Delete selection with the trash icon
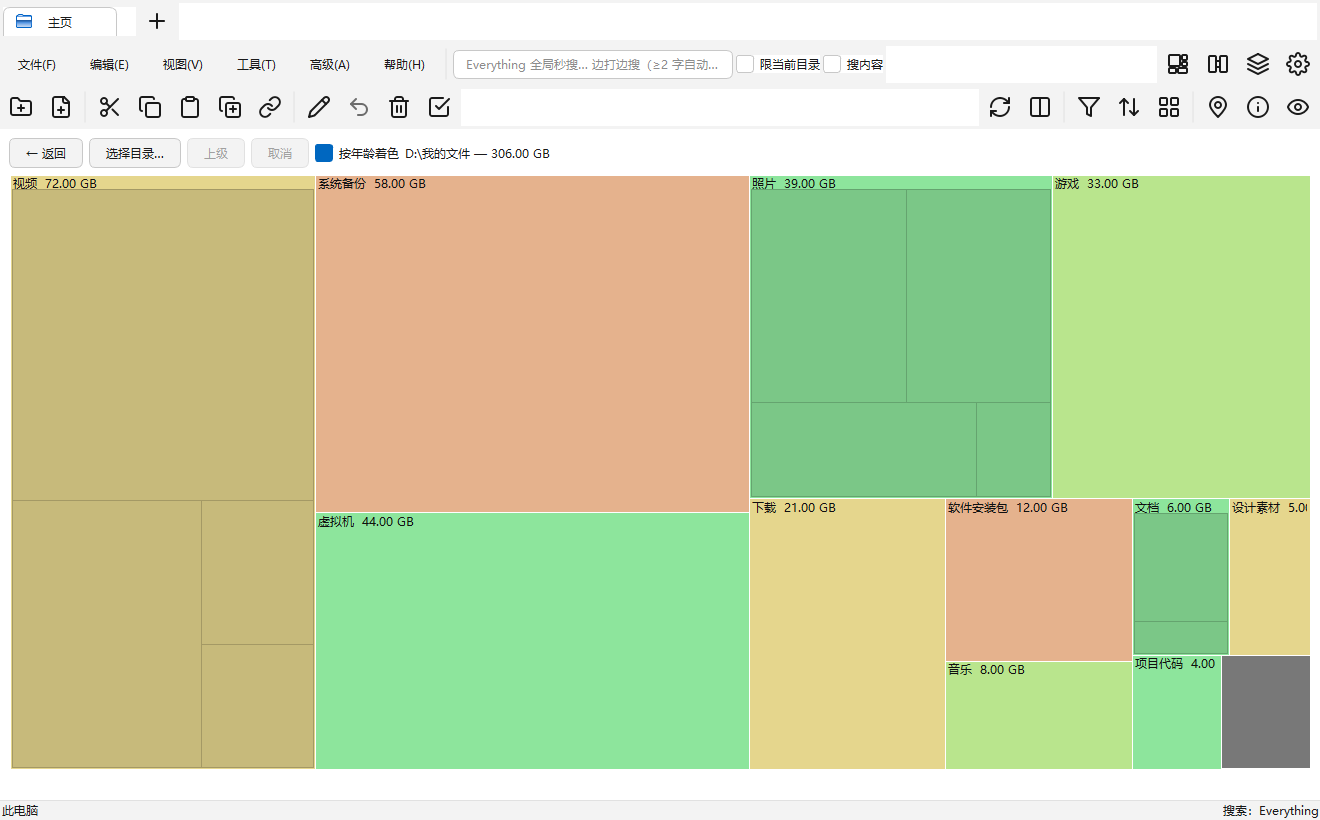This screenshot has width=1320, height=820. click(x=399, y=107)
